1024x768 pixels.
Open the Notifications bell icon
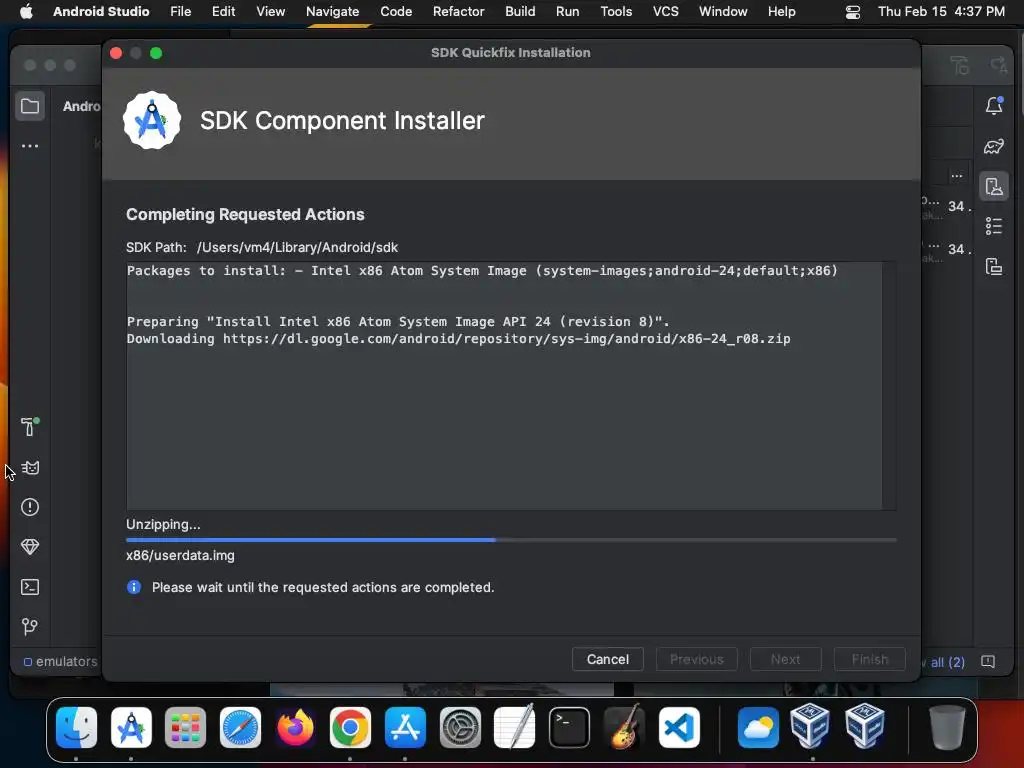click(x=994, y=106)
